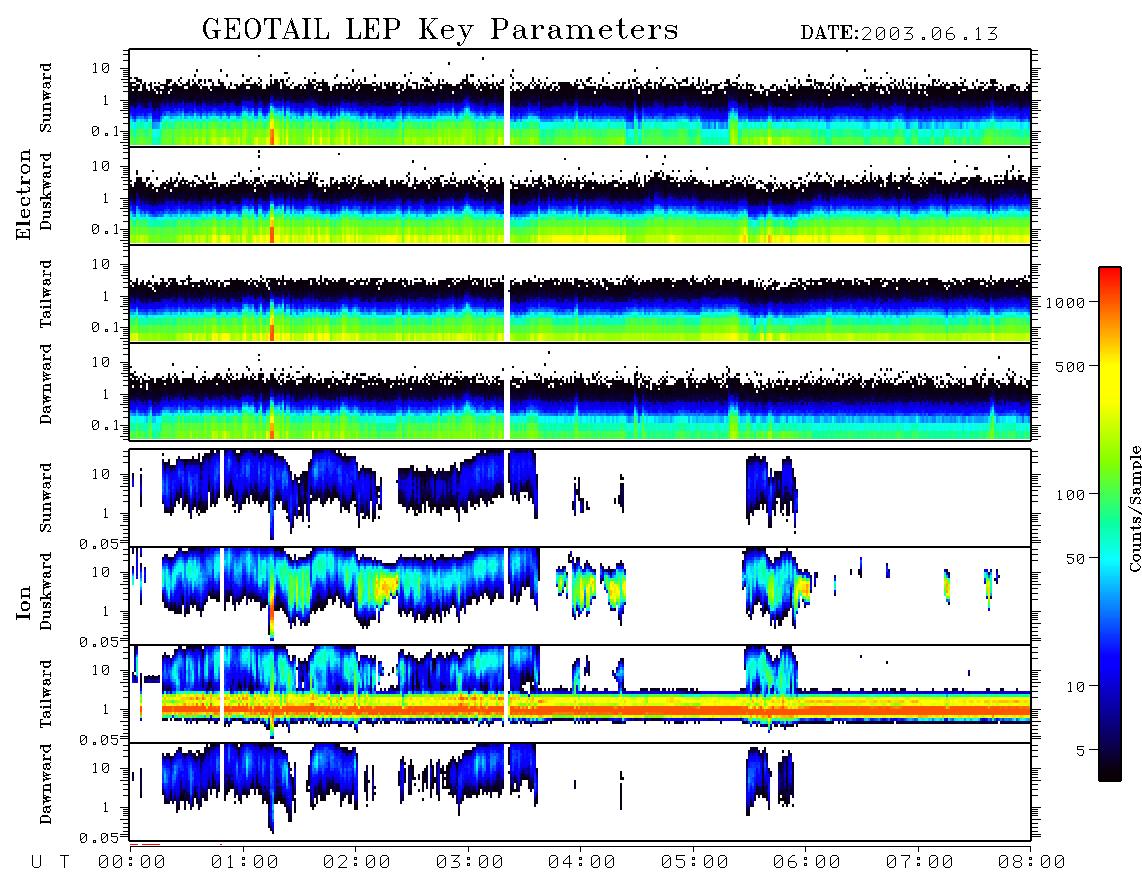1142x880 pixels.
Task: Click the 05:00 time tick label
Action: 694,863
